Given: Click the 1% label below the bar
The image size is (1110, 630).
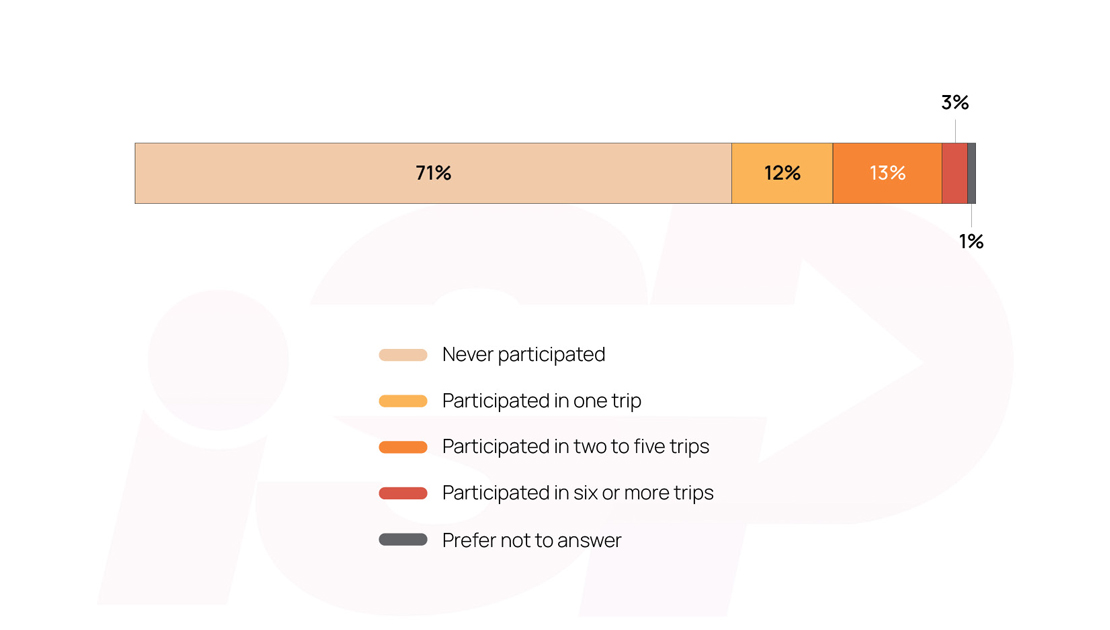Looking at the screenshot, I should (x=971, y=241).
